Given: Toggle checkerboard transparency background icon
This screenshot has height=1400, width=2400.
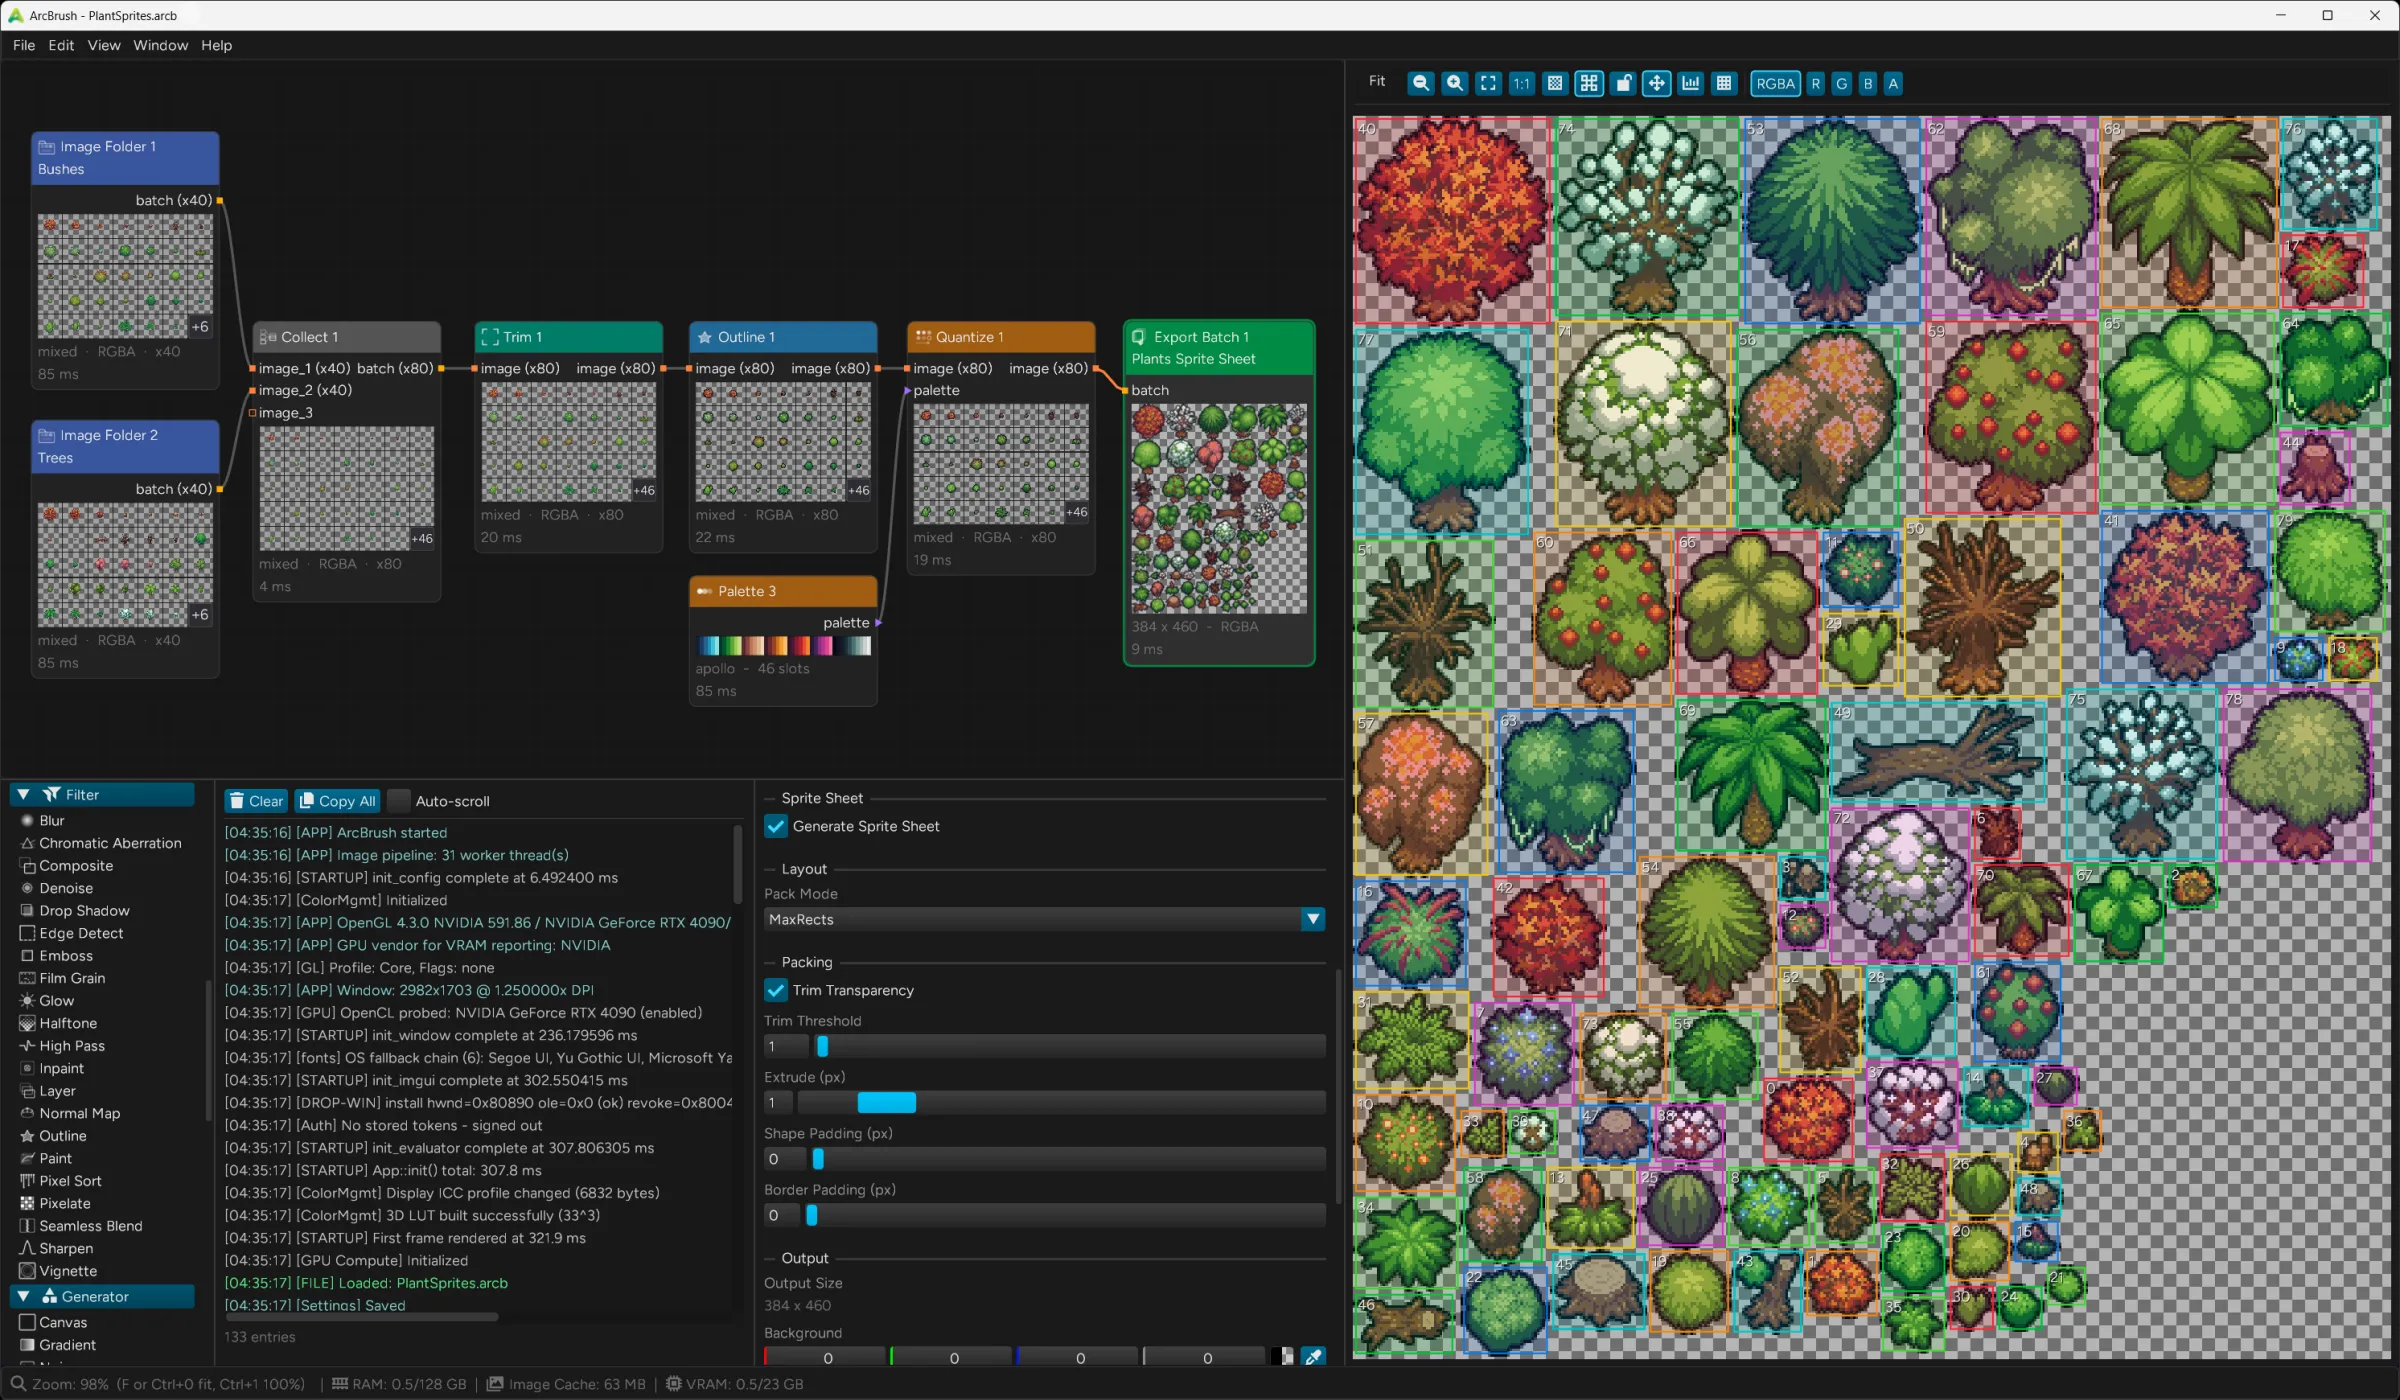Looking at the screenshot, I should 1555,84.
